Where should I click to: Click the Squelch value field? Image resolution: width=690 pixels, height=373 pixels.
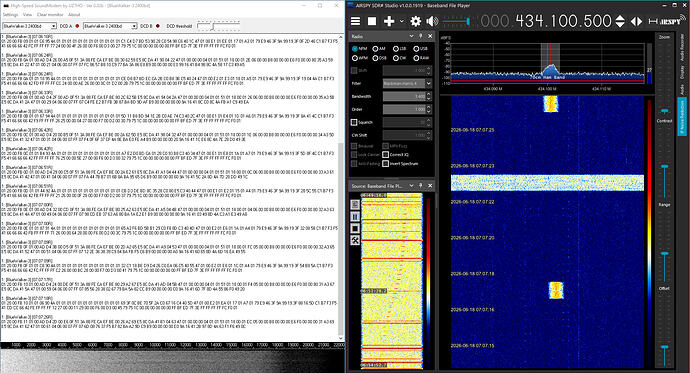point(407,122)
